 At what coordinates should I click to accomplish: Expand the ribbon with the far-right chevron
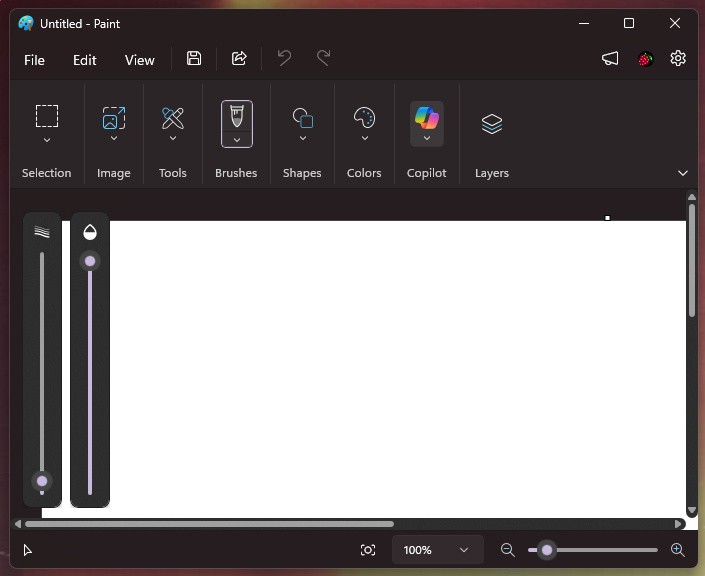683,173
